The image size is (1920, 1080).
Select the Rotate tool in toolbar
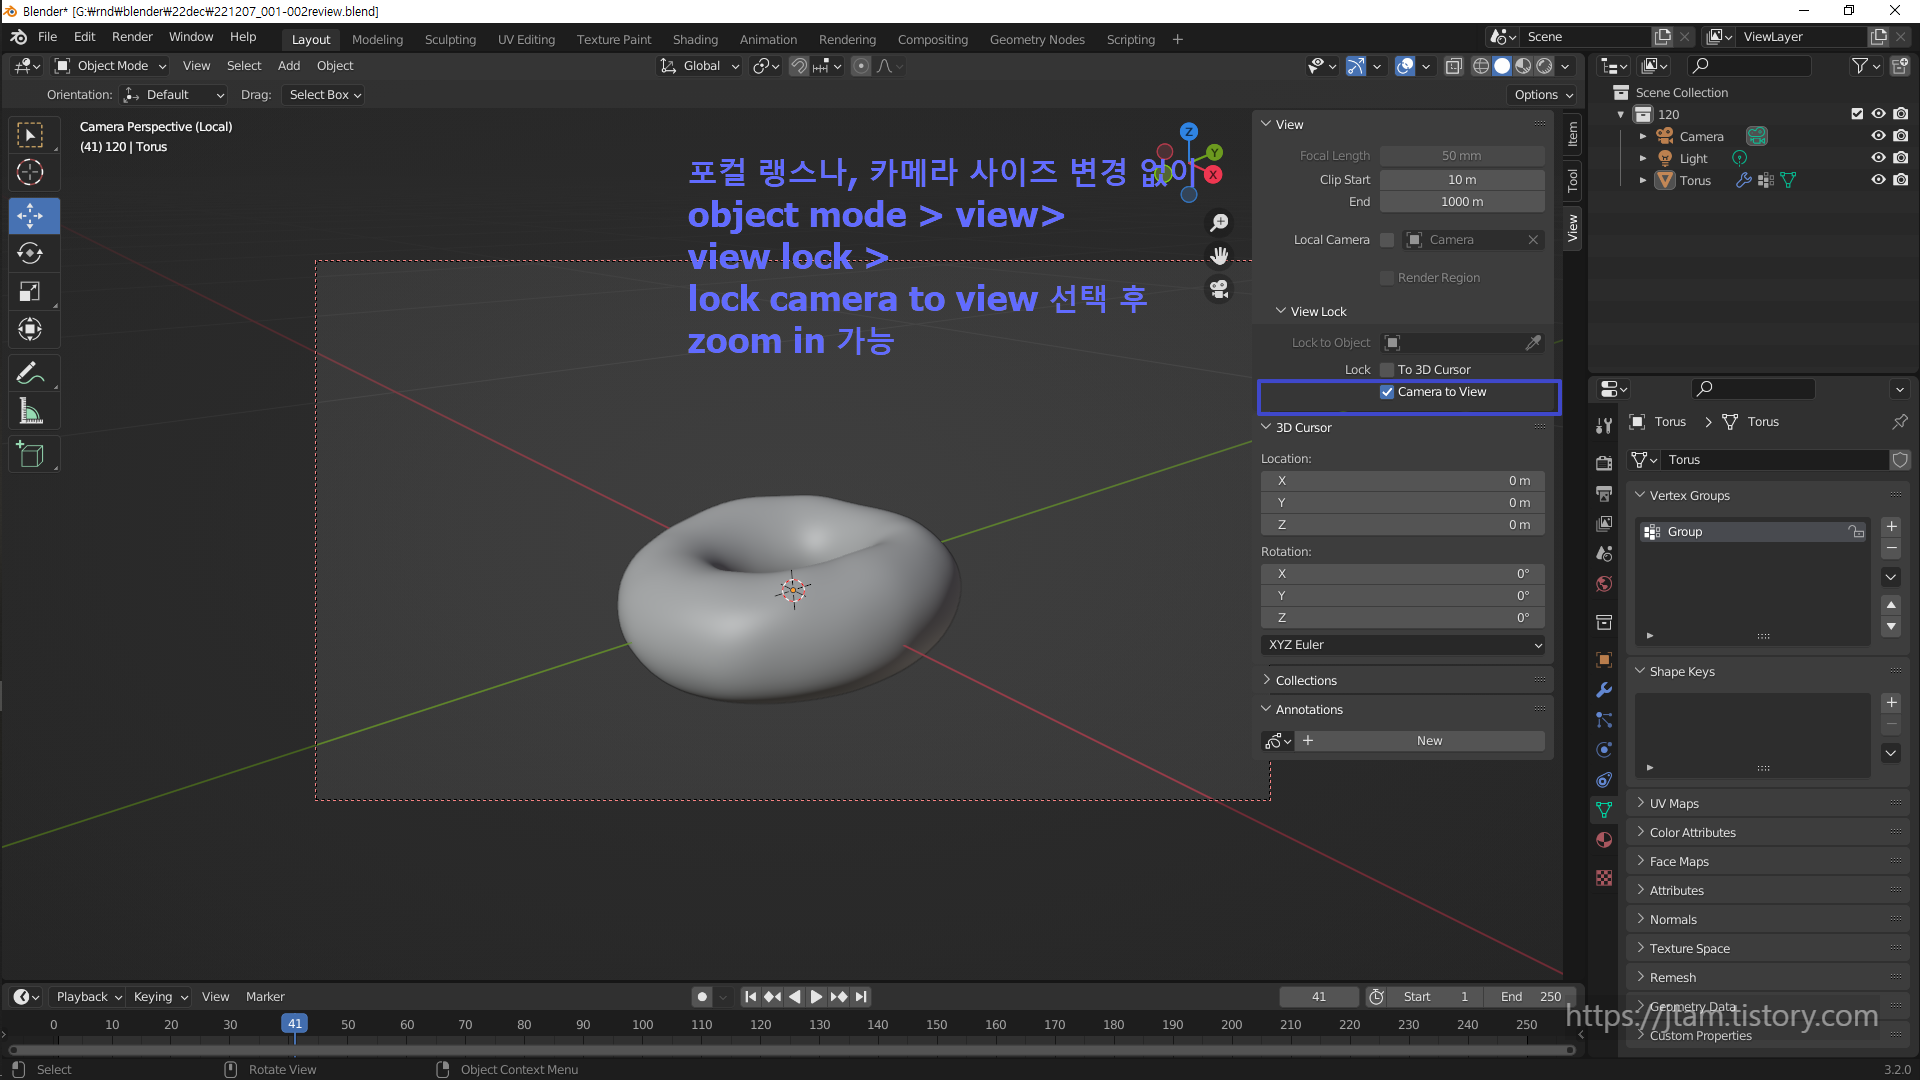pos(30,254)
